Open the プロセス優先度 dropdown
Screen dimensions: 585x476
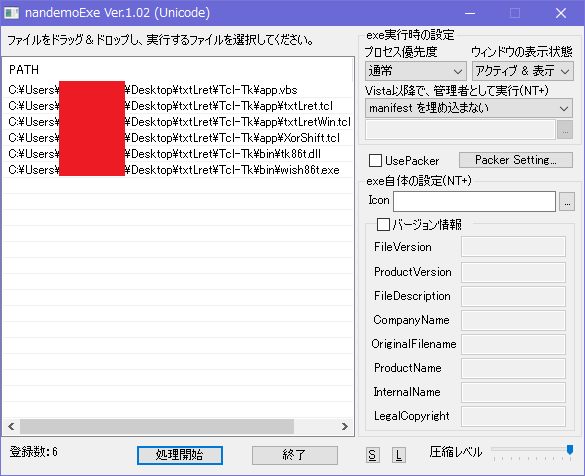(416, 71)
